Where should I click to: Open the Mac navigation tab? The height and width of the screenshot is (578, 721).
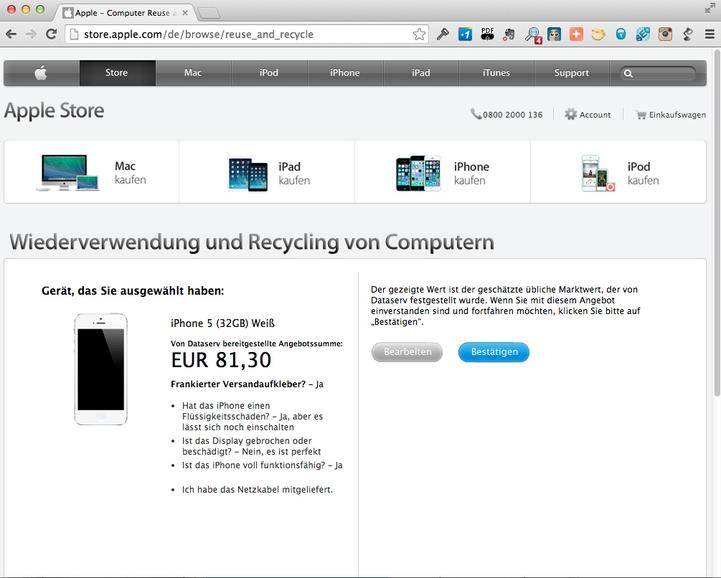[193, 73]
